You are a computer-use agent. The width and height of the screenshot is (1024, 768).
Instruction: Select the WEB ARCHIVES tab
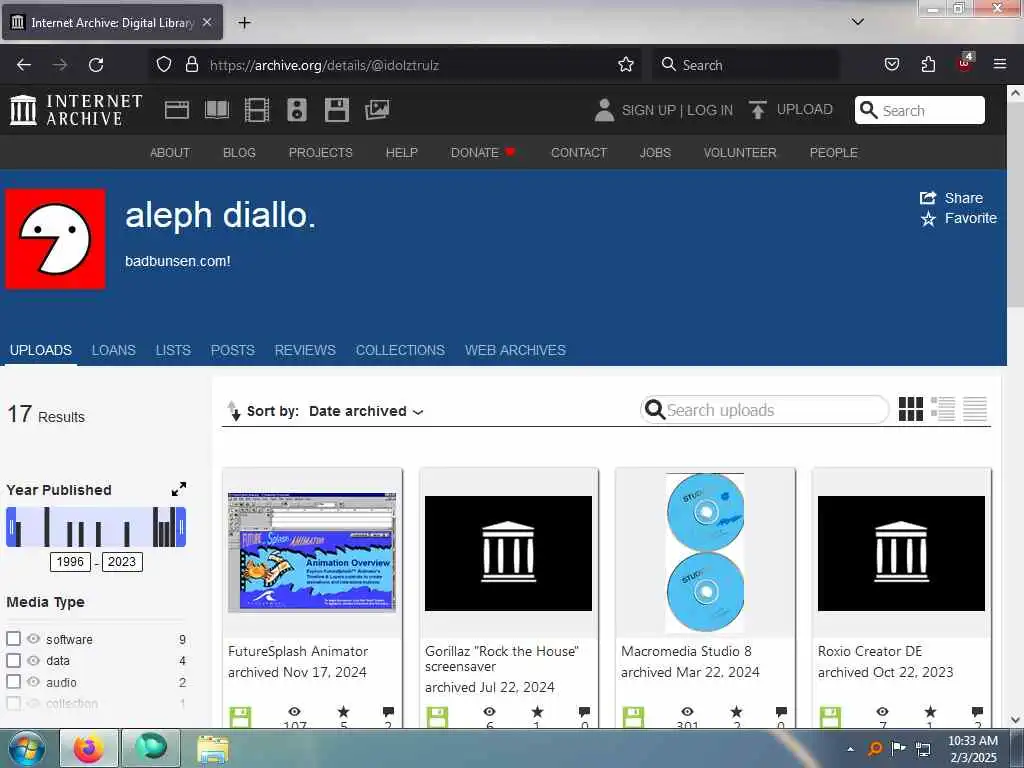pyautogui.click(x=515, y=350)
